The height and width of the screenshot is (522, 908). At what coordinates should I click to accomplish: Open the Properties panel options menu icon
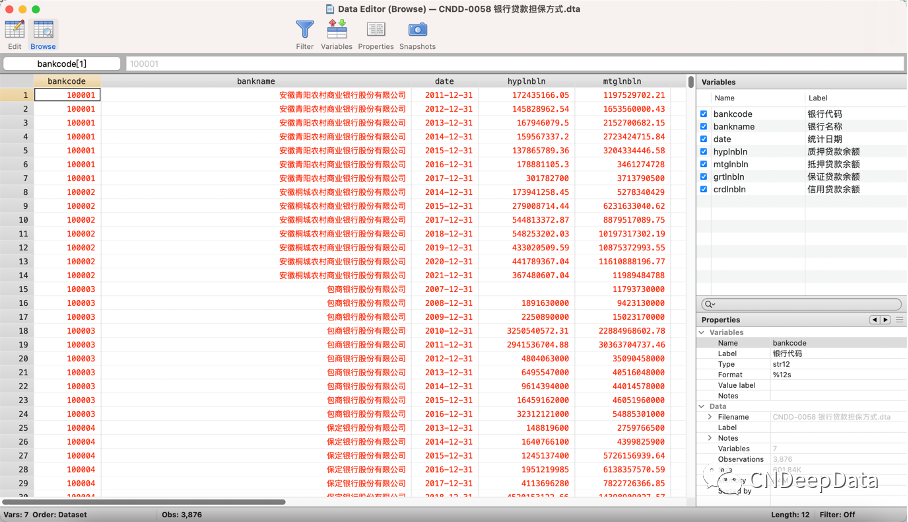[899, 320]
